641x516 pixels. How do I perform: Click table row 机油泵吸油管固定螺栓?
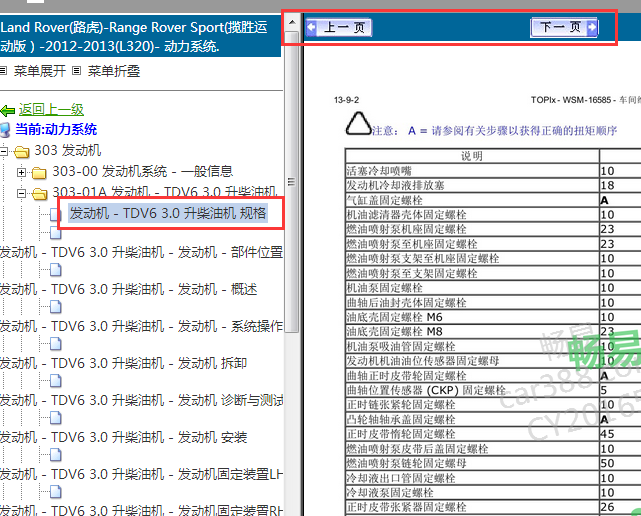pyautogui.click(x=472, y=346)
